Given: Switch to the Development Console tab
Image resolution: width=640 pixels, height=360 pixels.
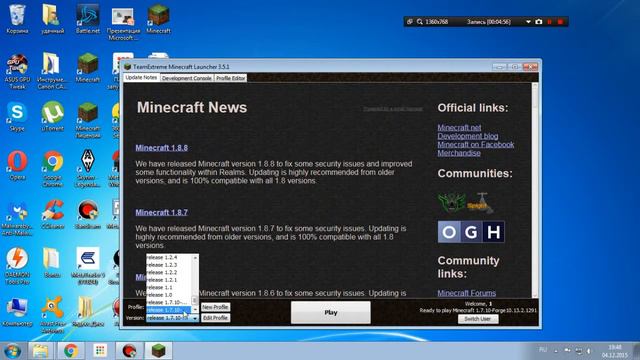Looking at the screenshot, I should click(x=187, y=78).
